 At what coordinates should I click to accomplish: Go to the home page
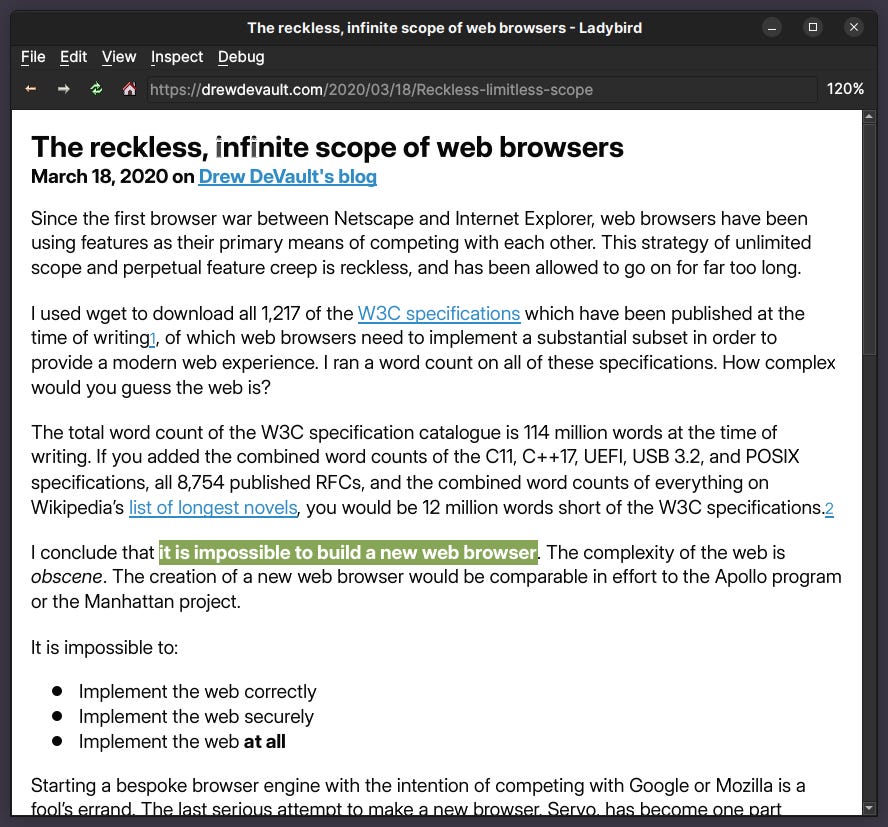click(128, 89)
